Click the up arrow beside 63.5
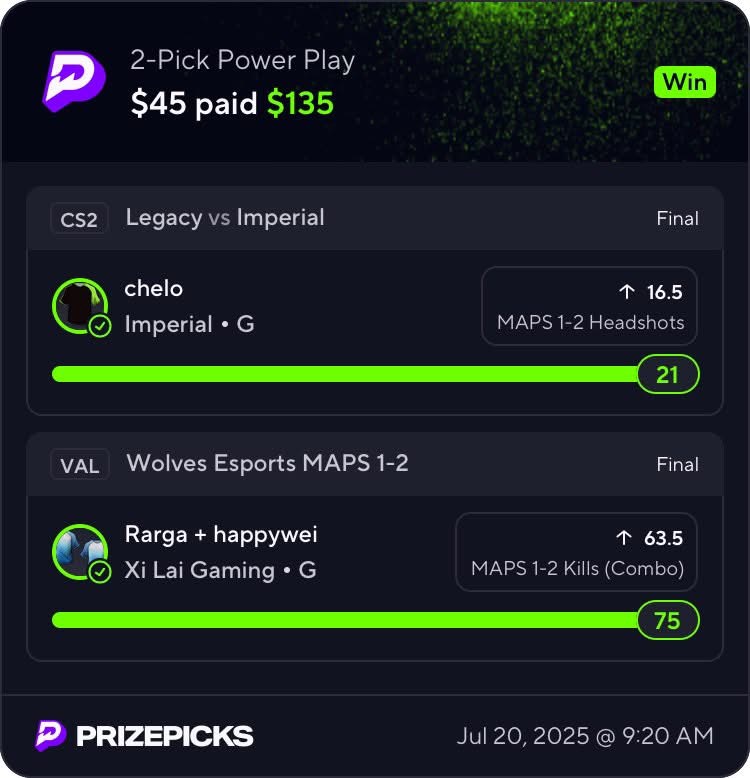Image resolution: width=750 pixels, height=778 pixels. pos(624,538)
